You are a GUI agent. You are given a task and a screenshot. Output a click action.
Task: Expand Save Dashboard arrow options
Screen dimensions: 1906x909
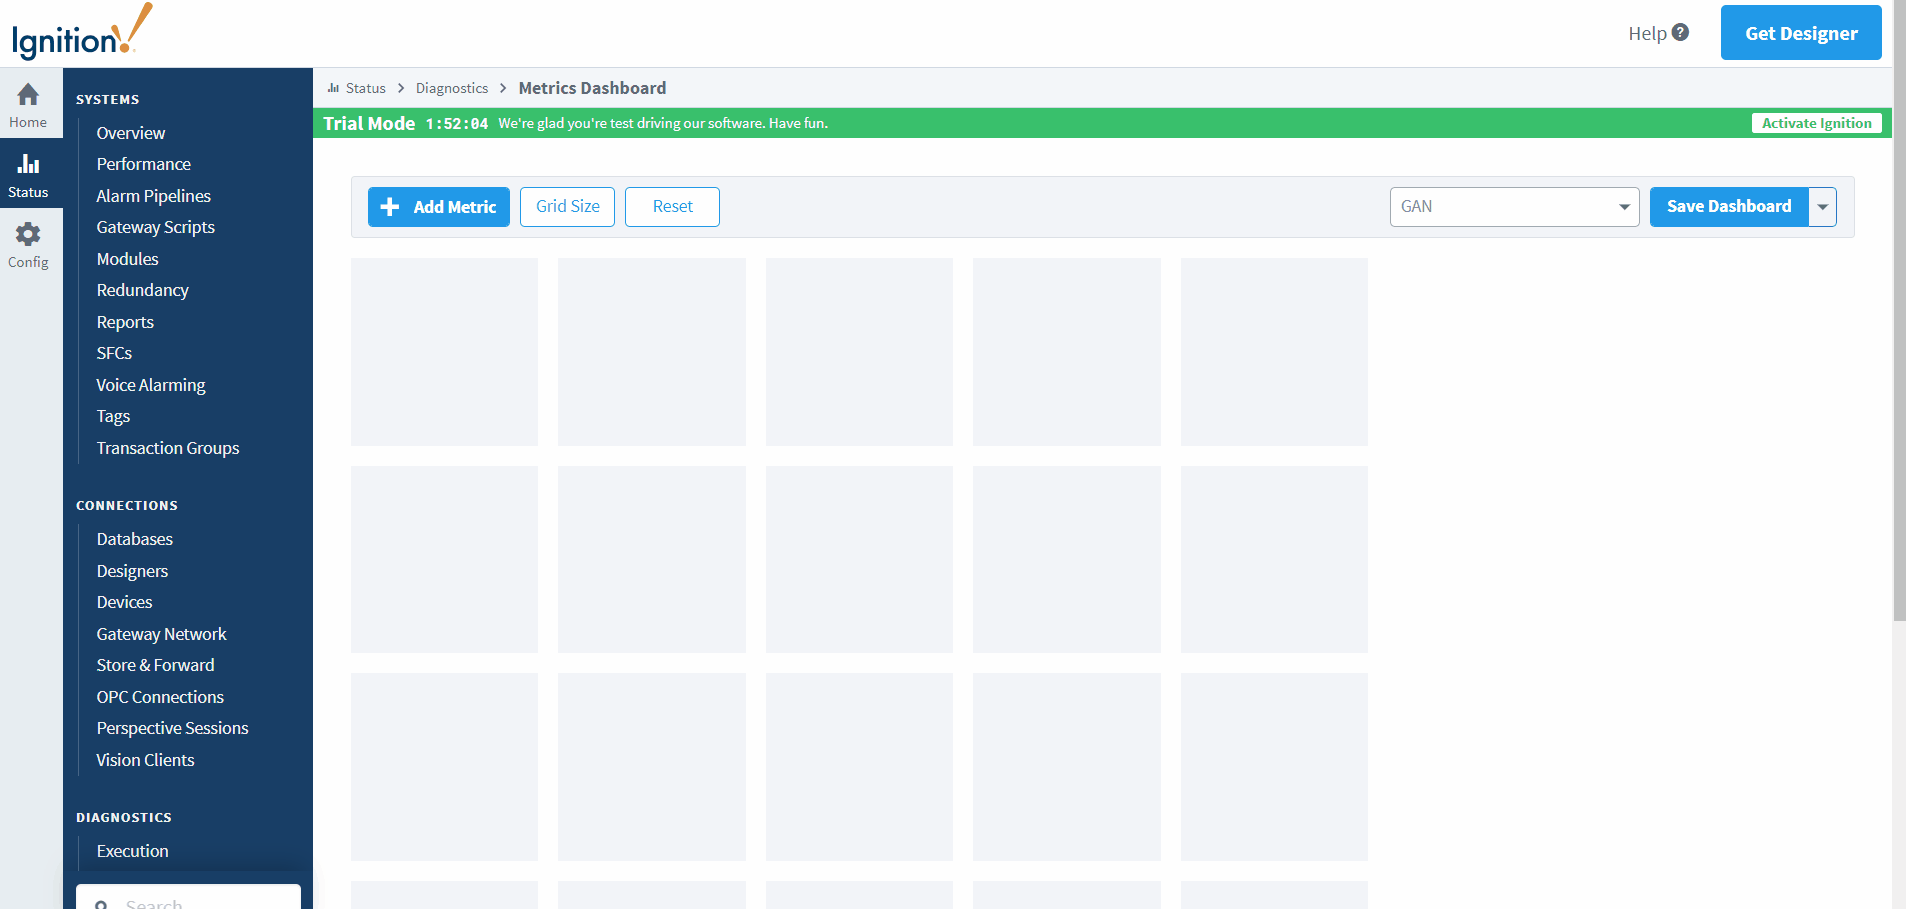click(x=1823, y=207)
